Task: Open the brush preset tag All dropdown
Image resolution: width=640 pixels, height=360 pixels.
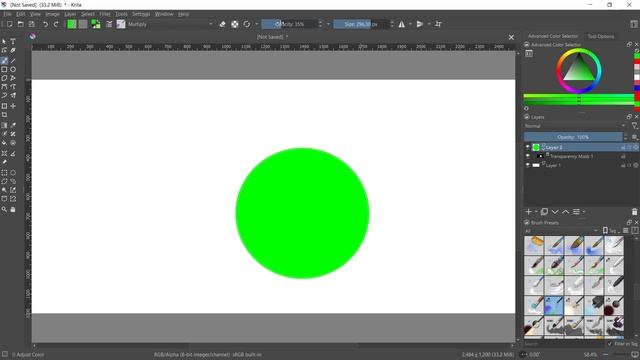Action: click(x=561, y=231)
